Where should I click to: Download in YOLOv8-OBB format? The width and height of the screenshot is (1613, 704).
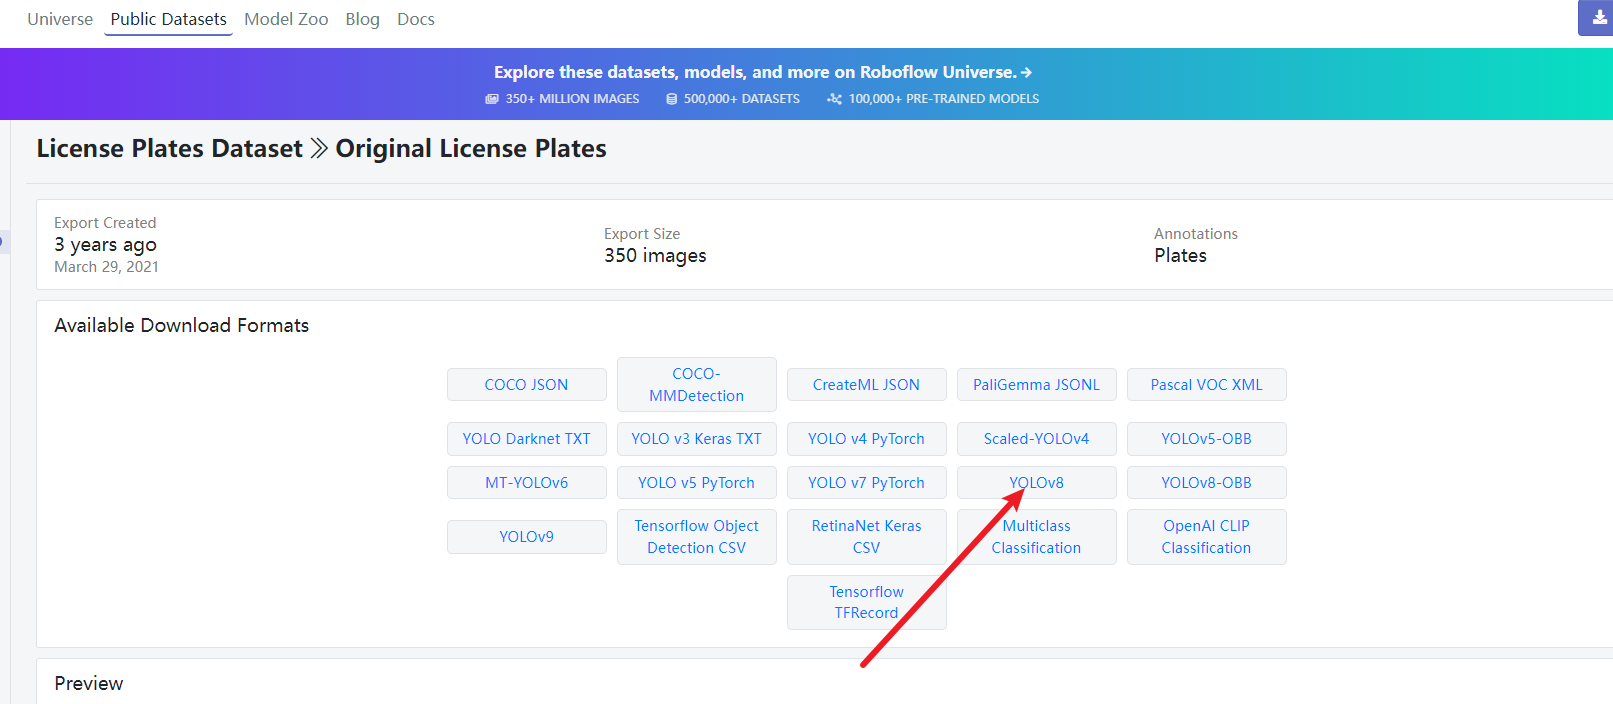coord(1207,483)
